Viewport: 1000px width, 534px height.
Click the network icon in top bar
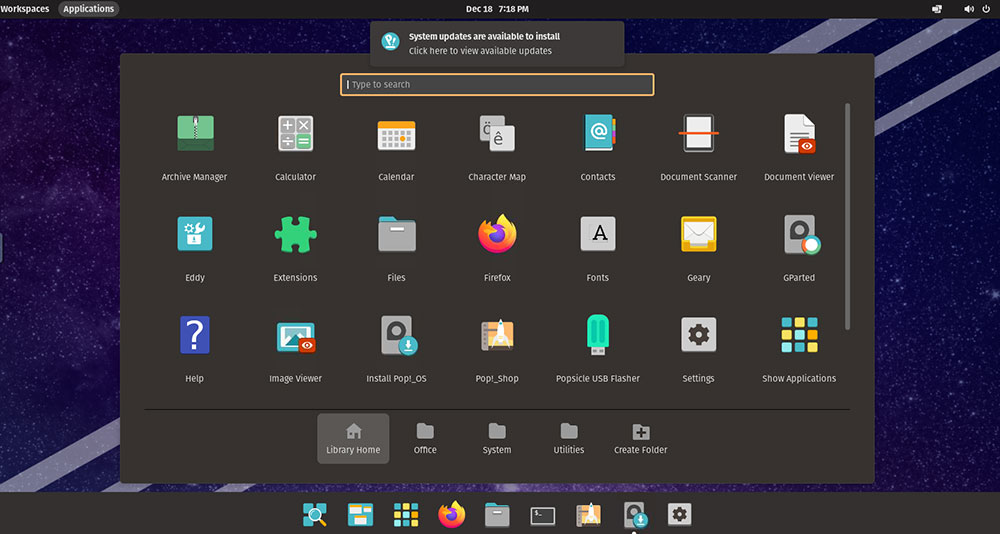pos(937,9)
